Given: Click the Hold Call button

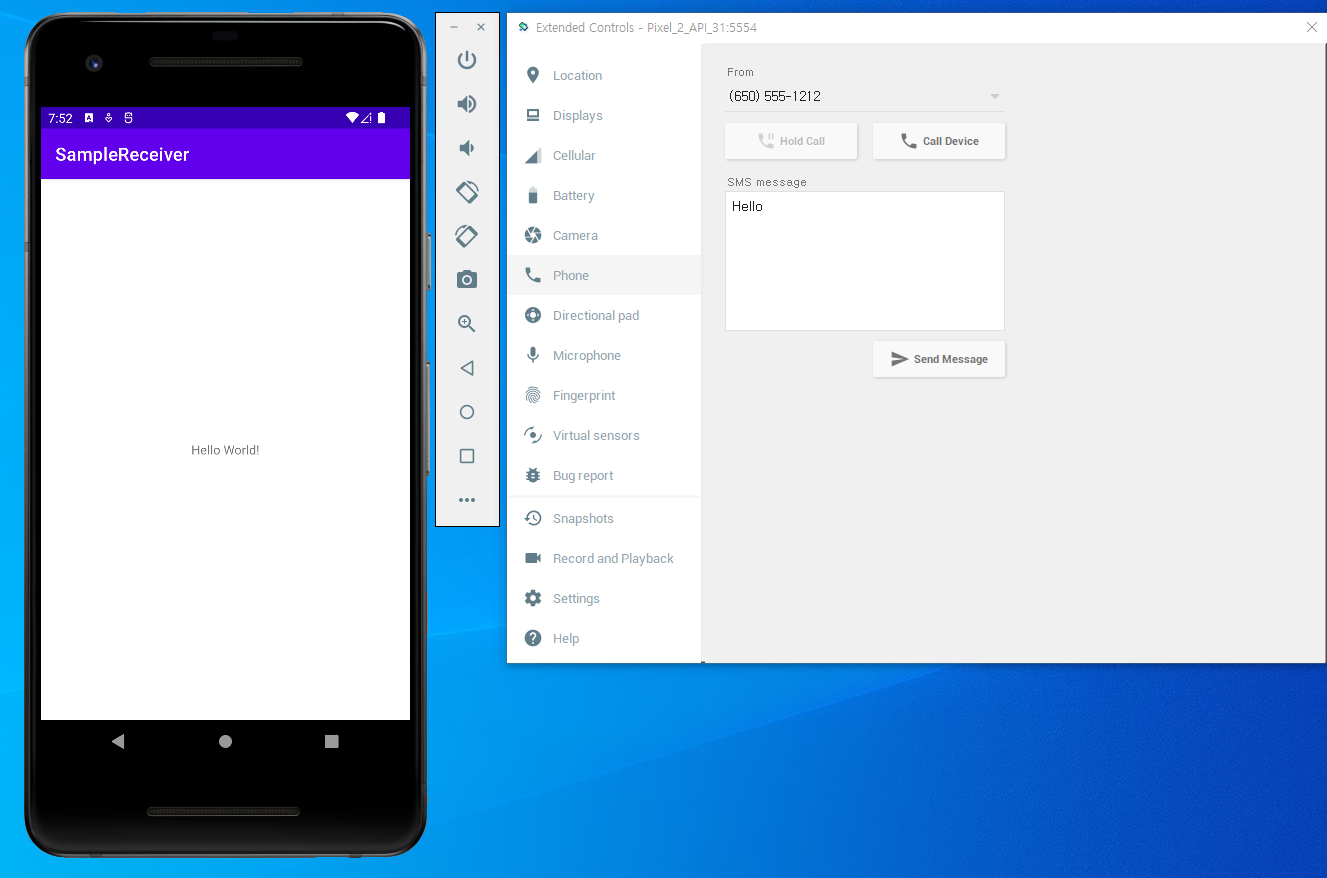Looking at the screenshot, I should (791, 141).
